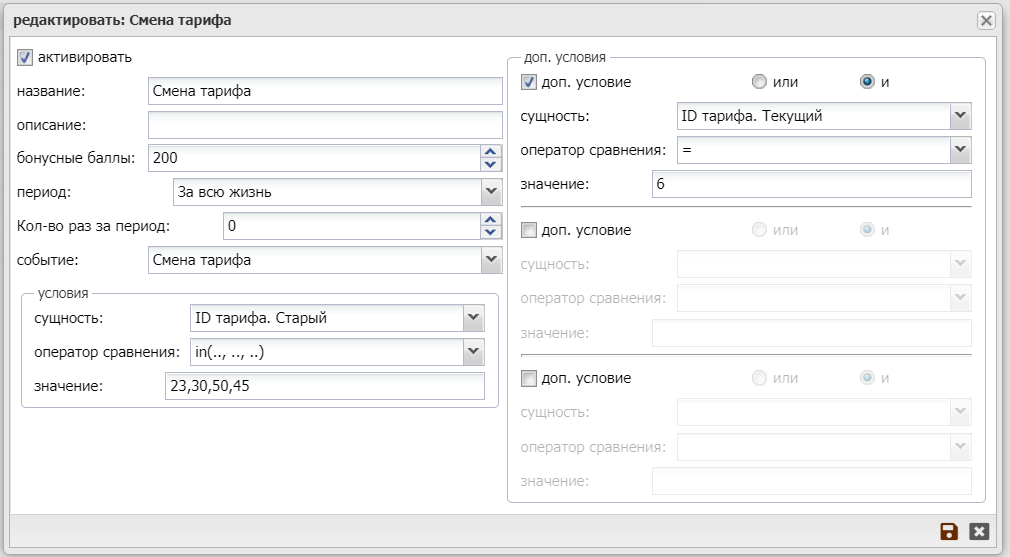Increase bonus points with the up spinner arrow

click(x=490, y=151)
